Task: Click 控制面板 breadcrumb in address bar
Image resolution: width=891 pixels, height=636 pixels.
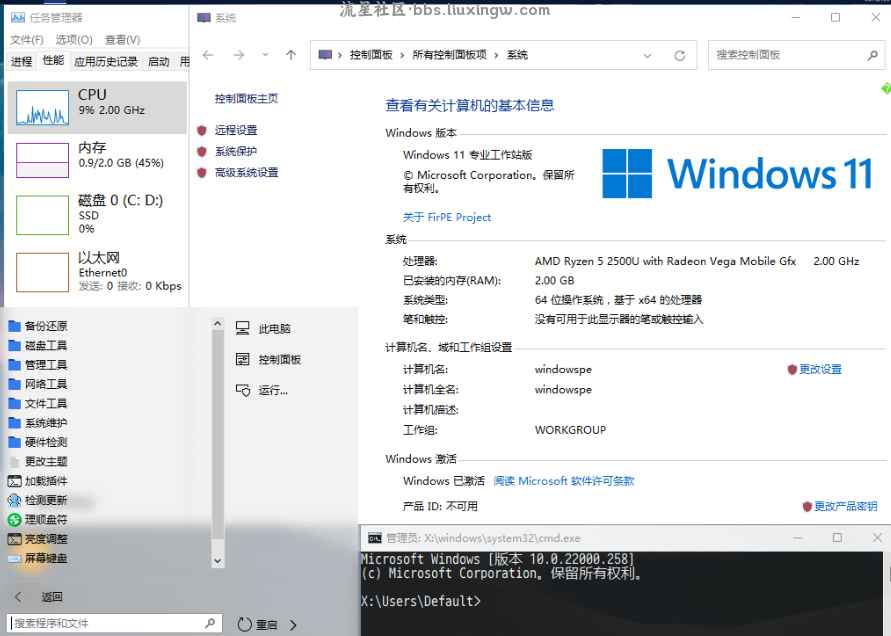Action: [x=371, y=55]
